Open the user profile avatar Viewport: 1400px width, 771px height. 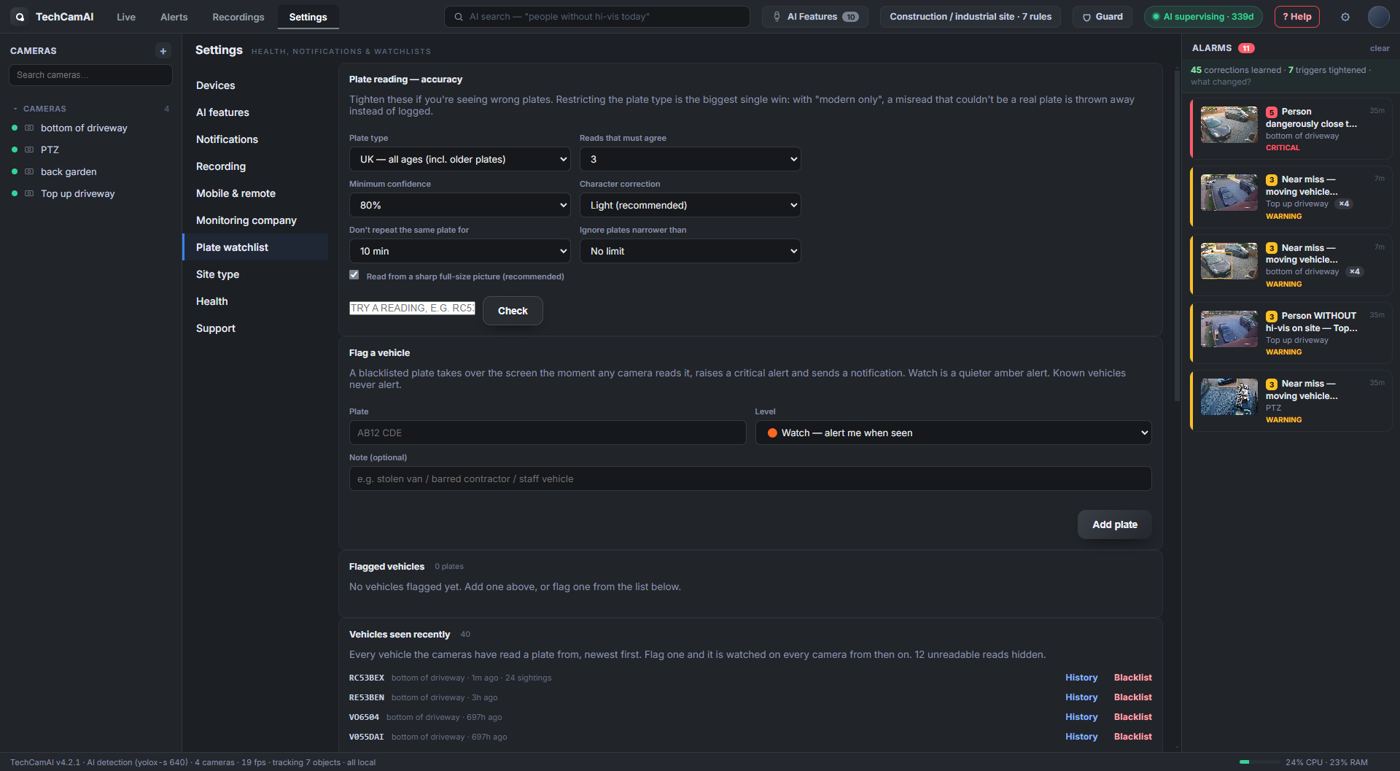click(1379, 17)
